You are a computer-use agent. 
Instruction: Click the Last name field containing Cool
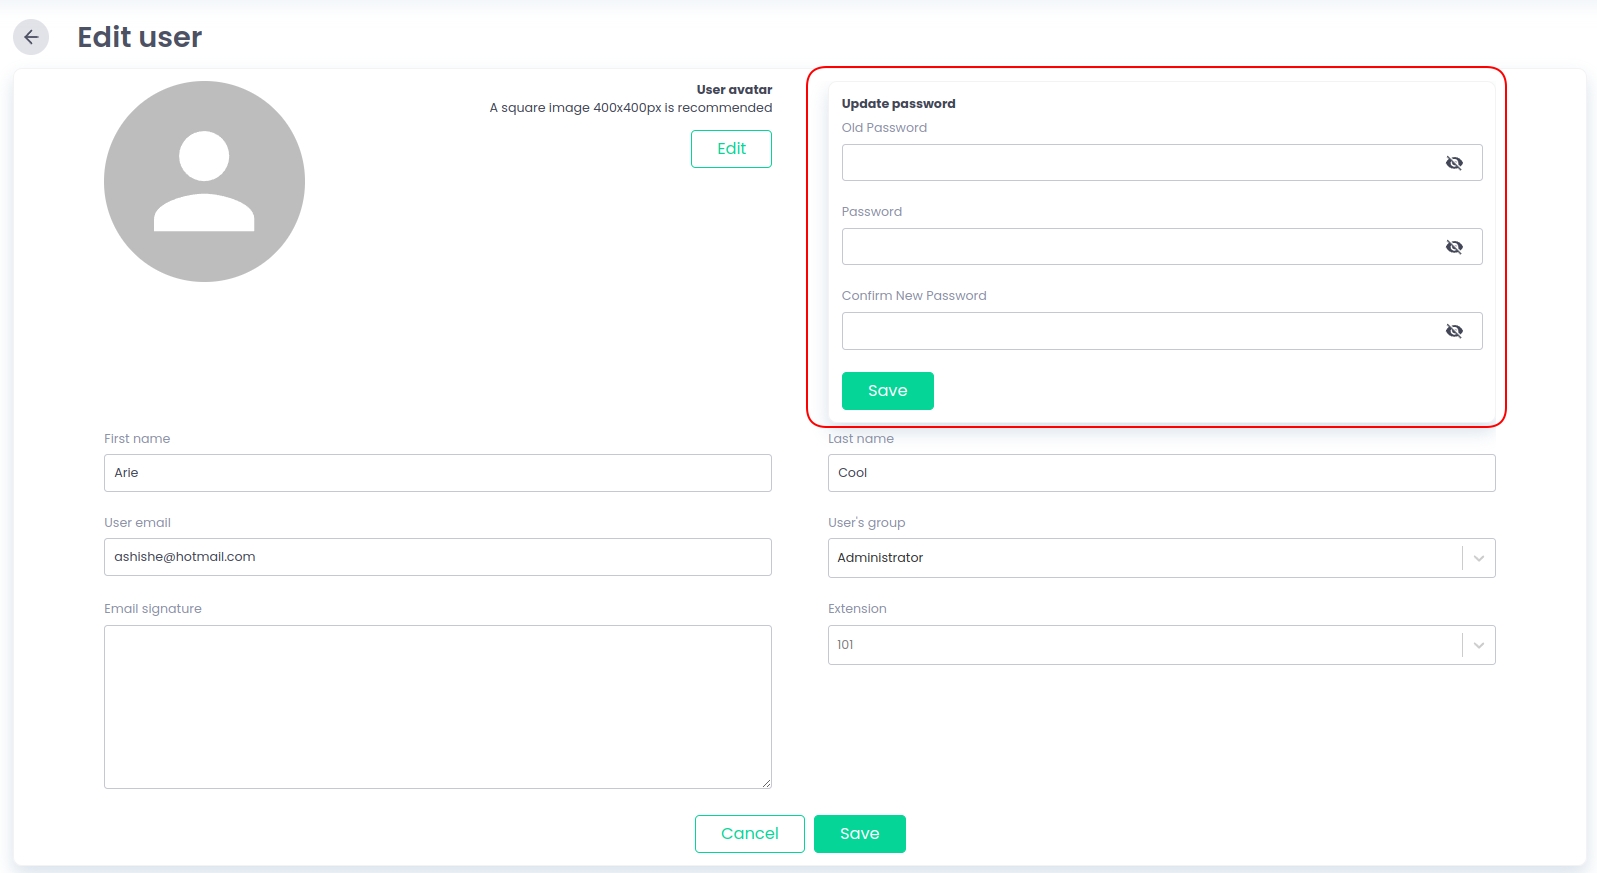coord(1161,473)
